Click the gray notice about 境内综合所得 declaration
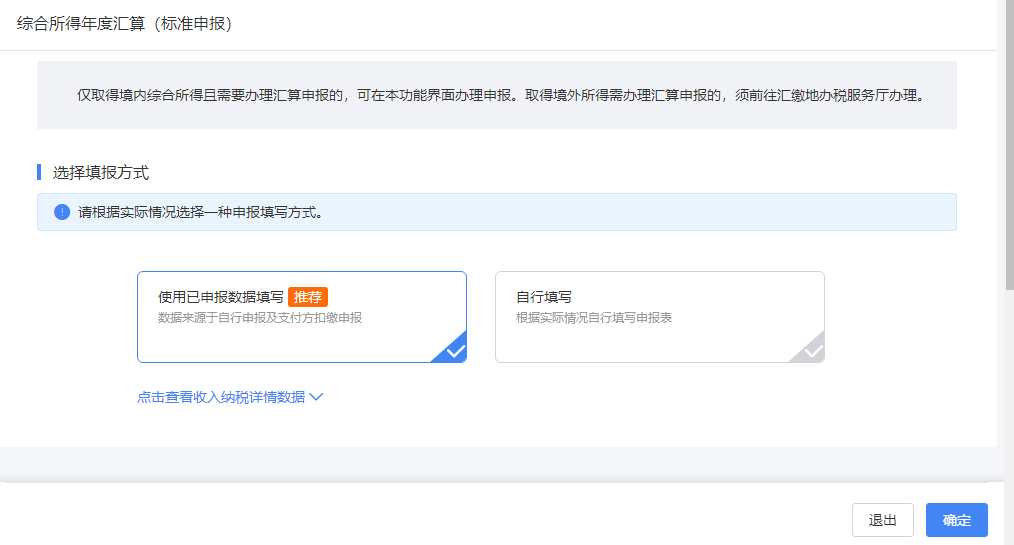 coord(497,95)
